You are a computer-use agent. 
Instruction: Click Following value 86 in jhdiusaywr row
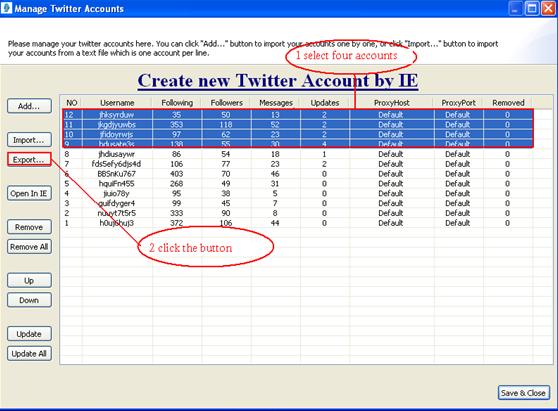coord(177,154)
